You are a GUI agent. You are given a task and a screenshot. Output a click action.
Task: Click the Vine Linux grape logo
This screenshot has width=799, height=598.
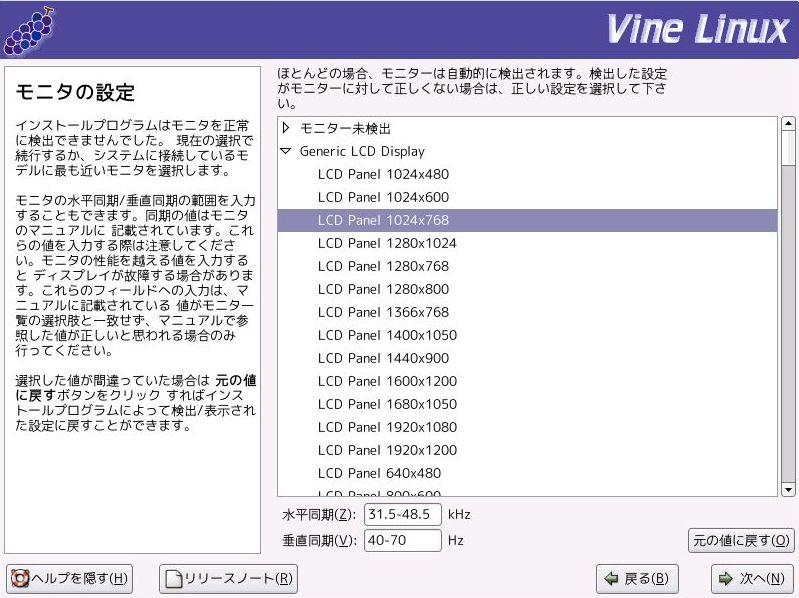(x=28, y=31)
